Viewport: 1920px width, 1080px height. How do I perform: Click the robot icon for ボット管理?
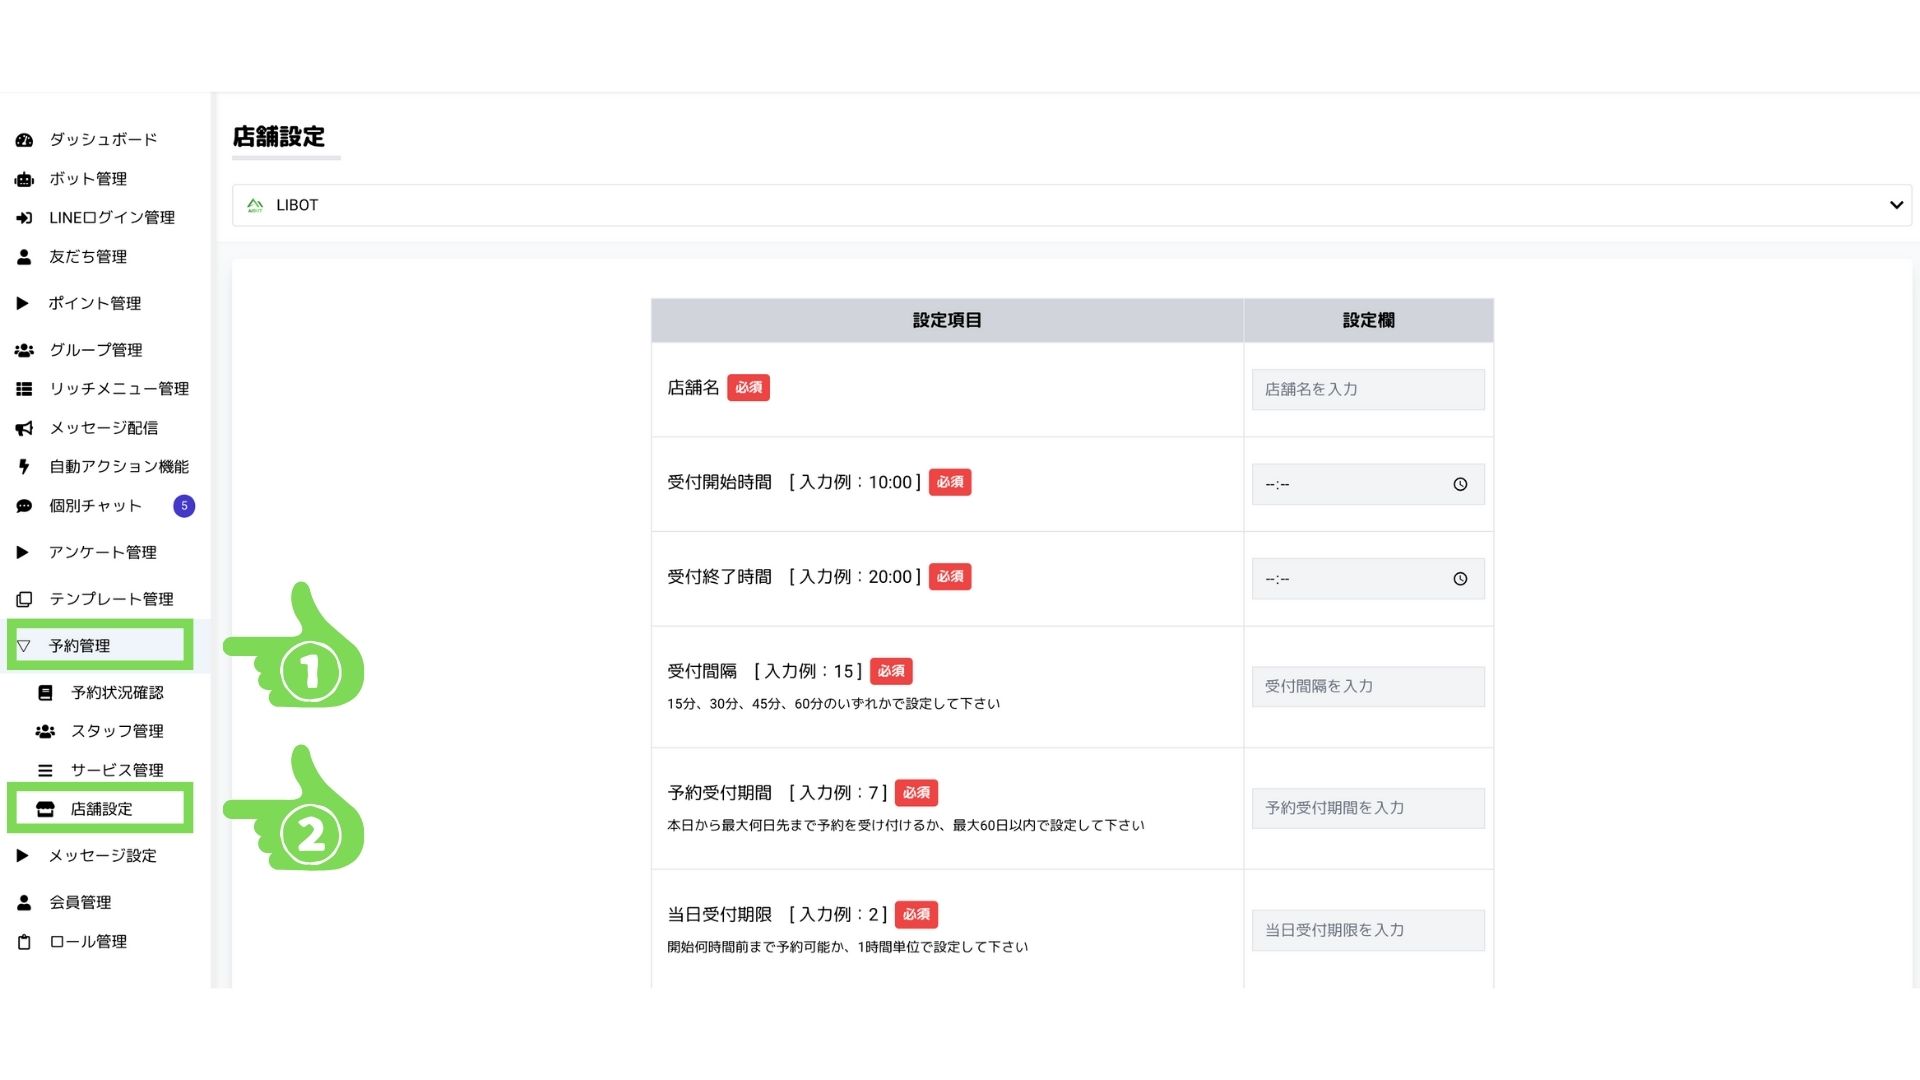pyautogui.click(x=24, y=179)
